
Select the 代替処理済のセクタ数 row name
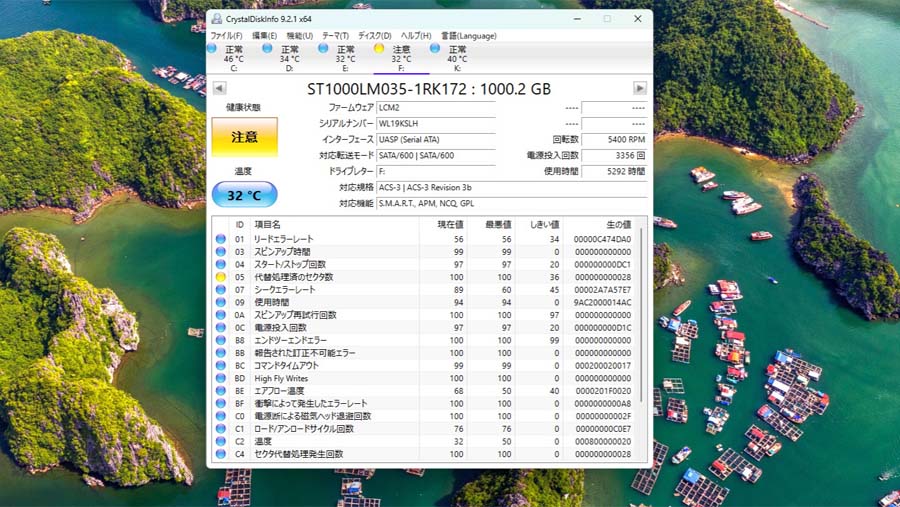[293, 277]
